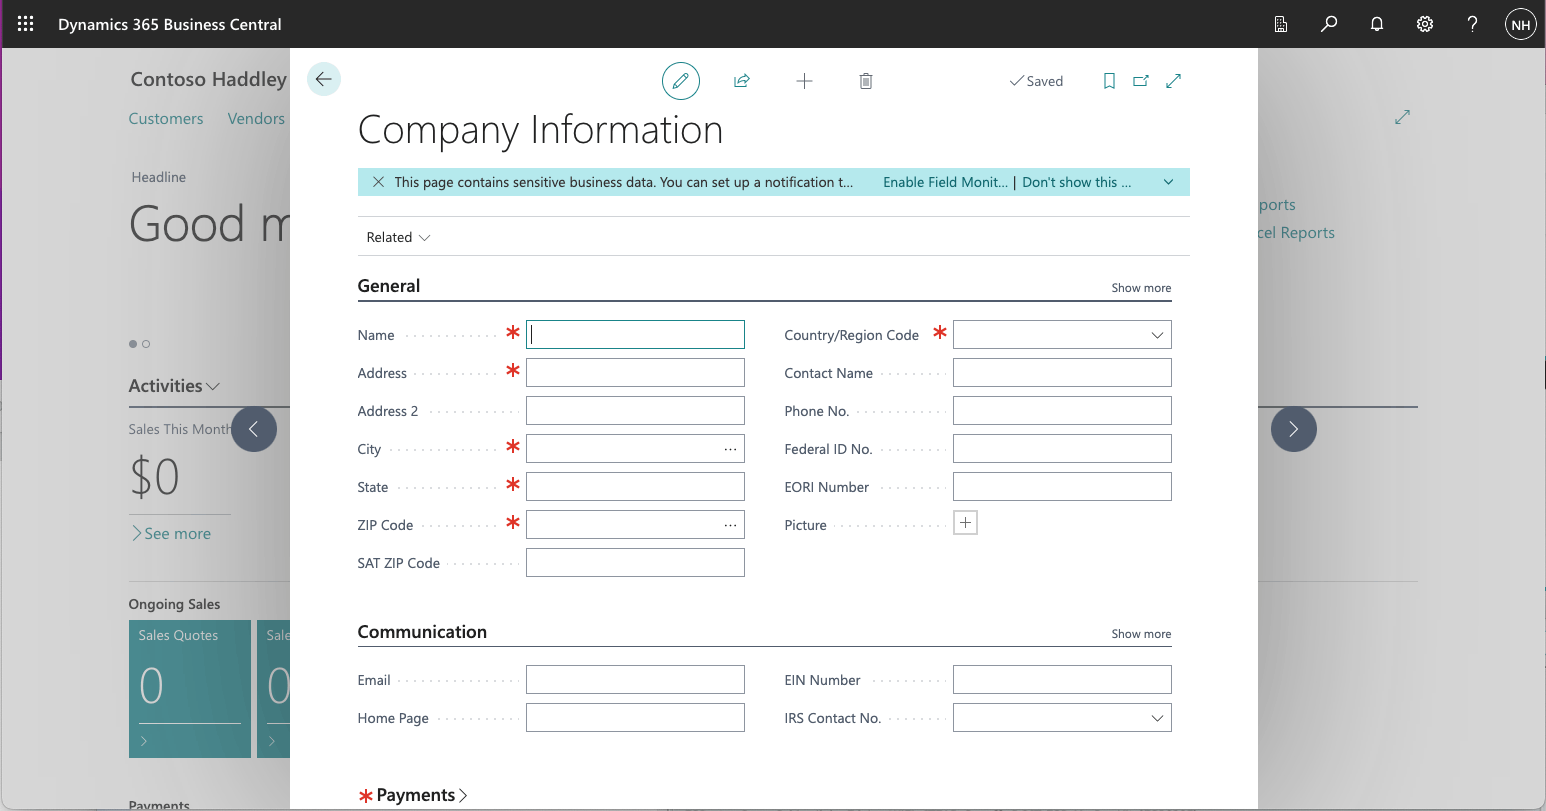Click the Email input field
The image size is (1546, 811).
(635, 680)
